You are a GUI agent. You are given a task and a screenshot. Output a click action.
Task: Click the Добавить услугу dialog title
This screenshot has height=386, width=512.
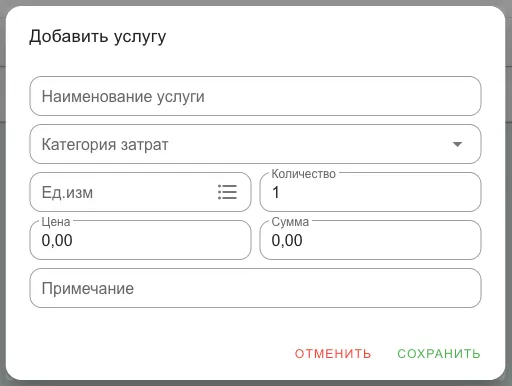[x=98, y=37]
